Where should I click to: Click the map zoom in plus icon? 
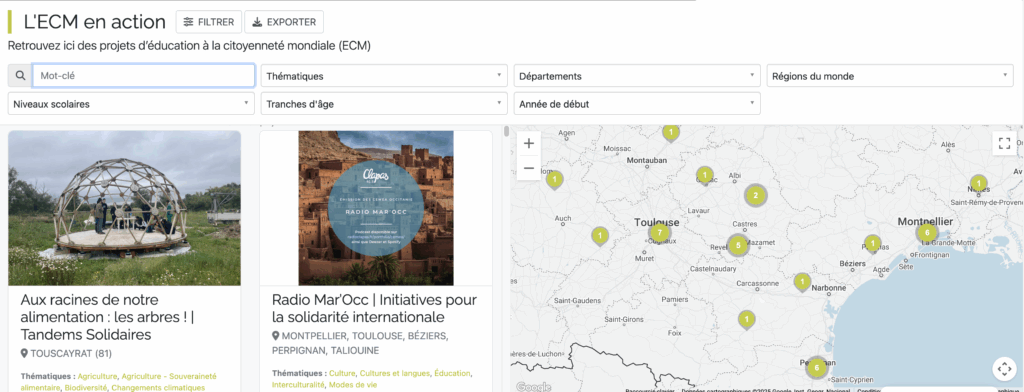click(529, 143)
